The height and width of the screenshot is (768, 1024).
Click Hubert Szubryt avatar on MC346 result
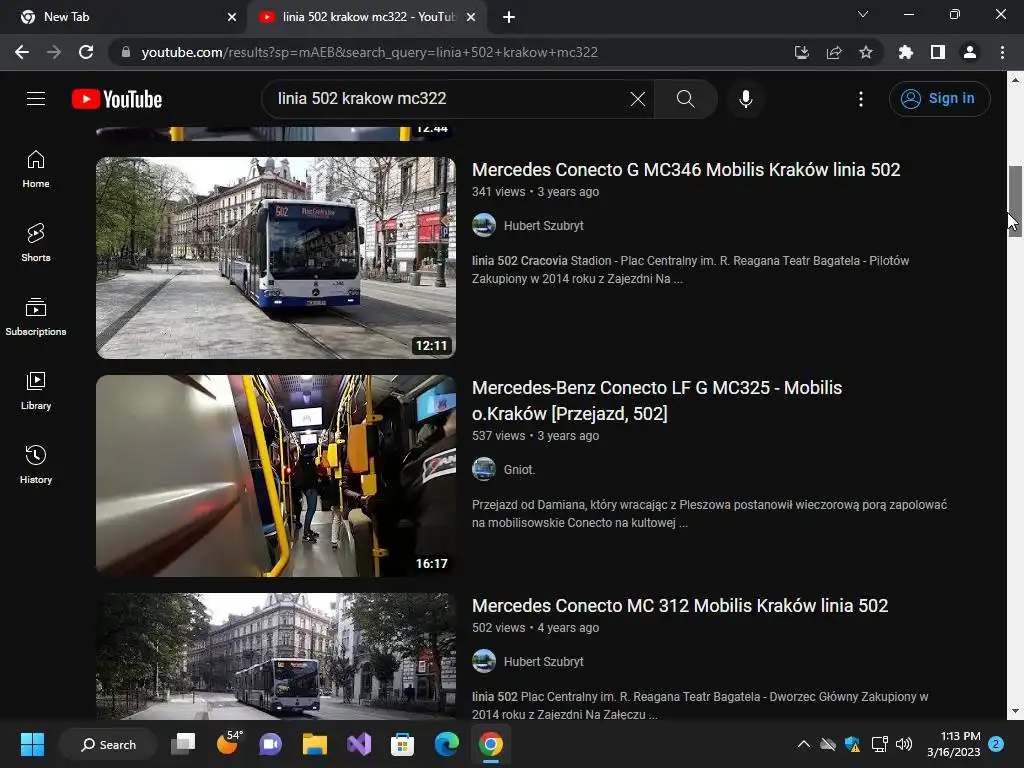(x=484, y=225)
